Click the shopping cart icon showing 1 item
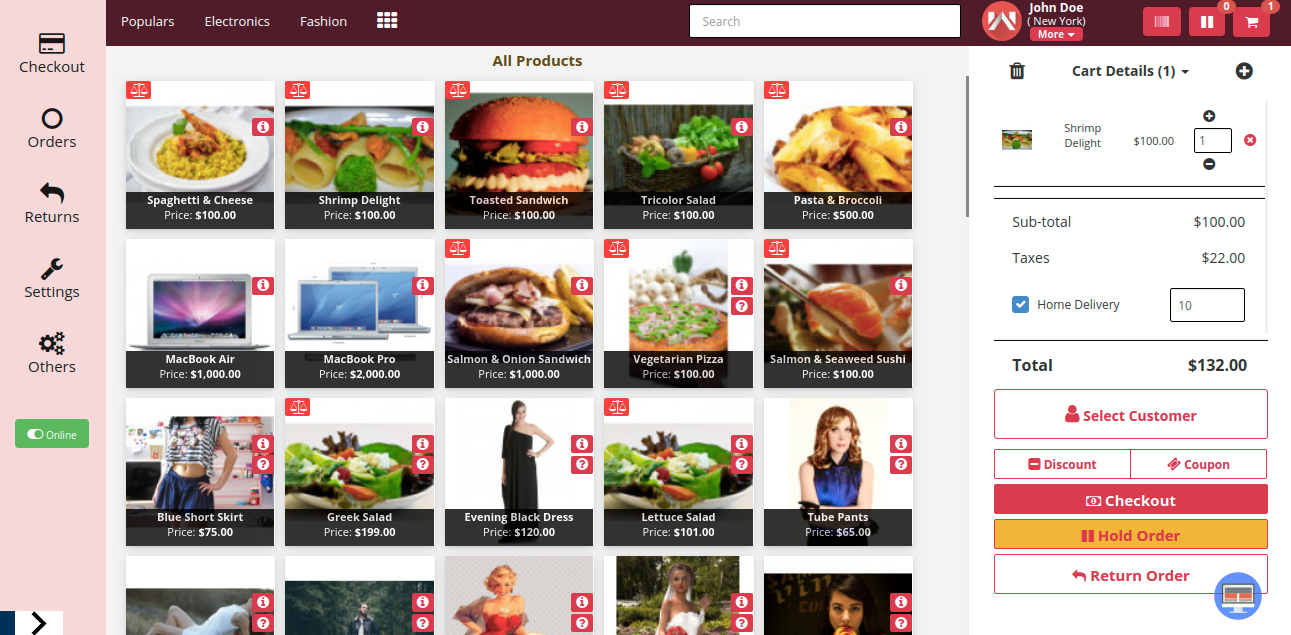Viewport: 1291px width, 635px height. point(1251,20)
